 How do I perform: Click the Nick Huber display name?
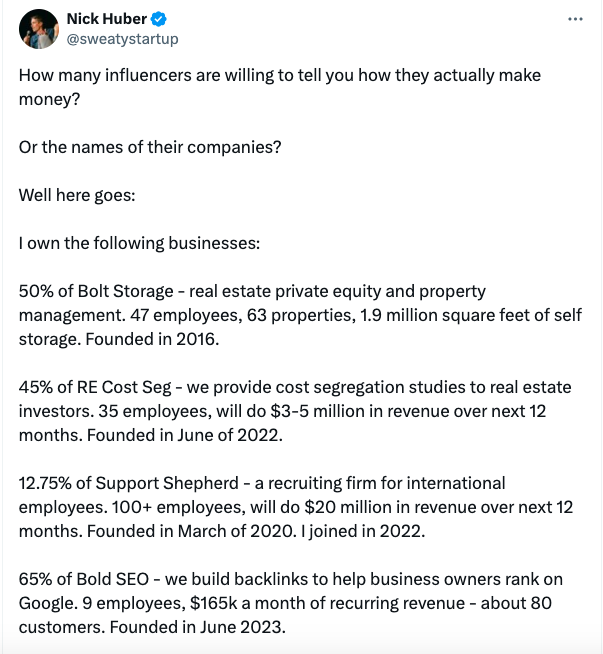click(x=107, y=19)
